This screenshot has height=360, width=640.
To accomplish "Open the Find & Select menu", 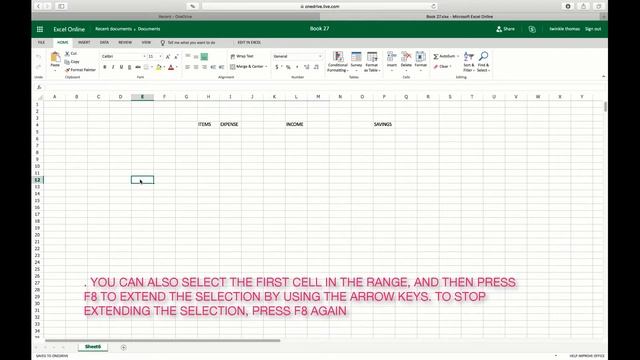I will pos(483,62).
